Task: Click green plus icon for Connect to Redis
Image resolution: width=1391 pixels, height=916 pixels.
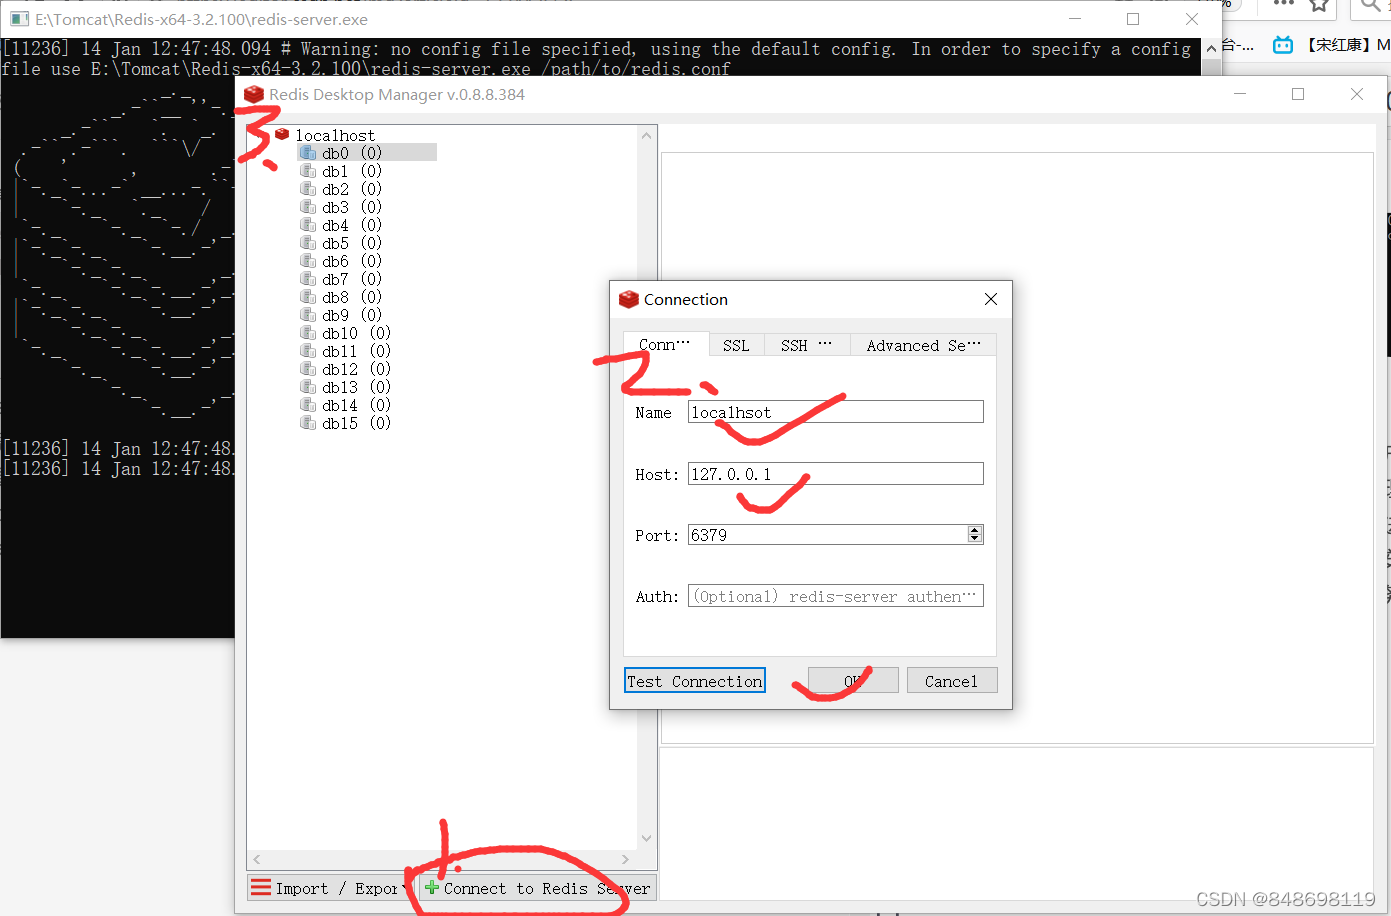Action: tap(432, 887)
